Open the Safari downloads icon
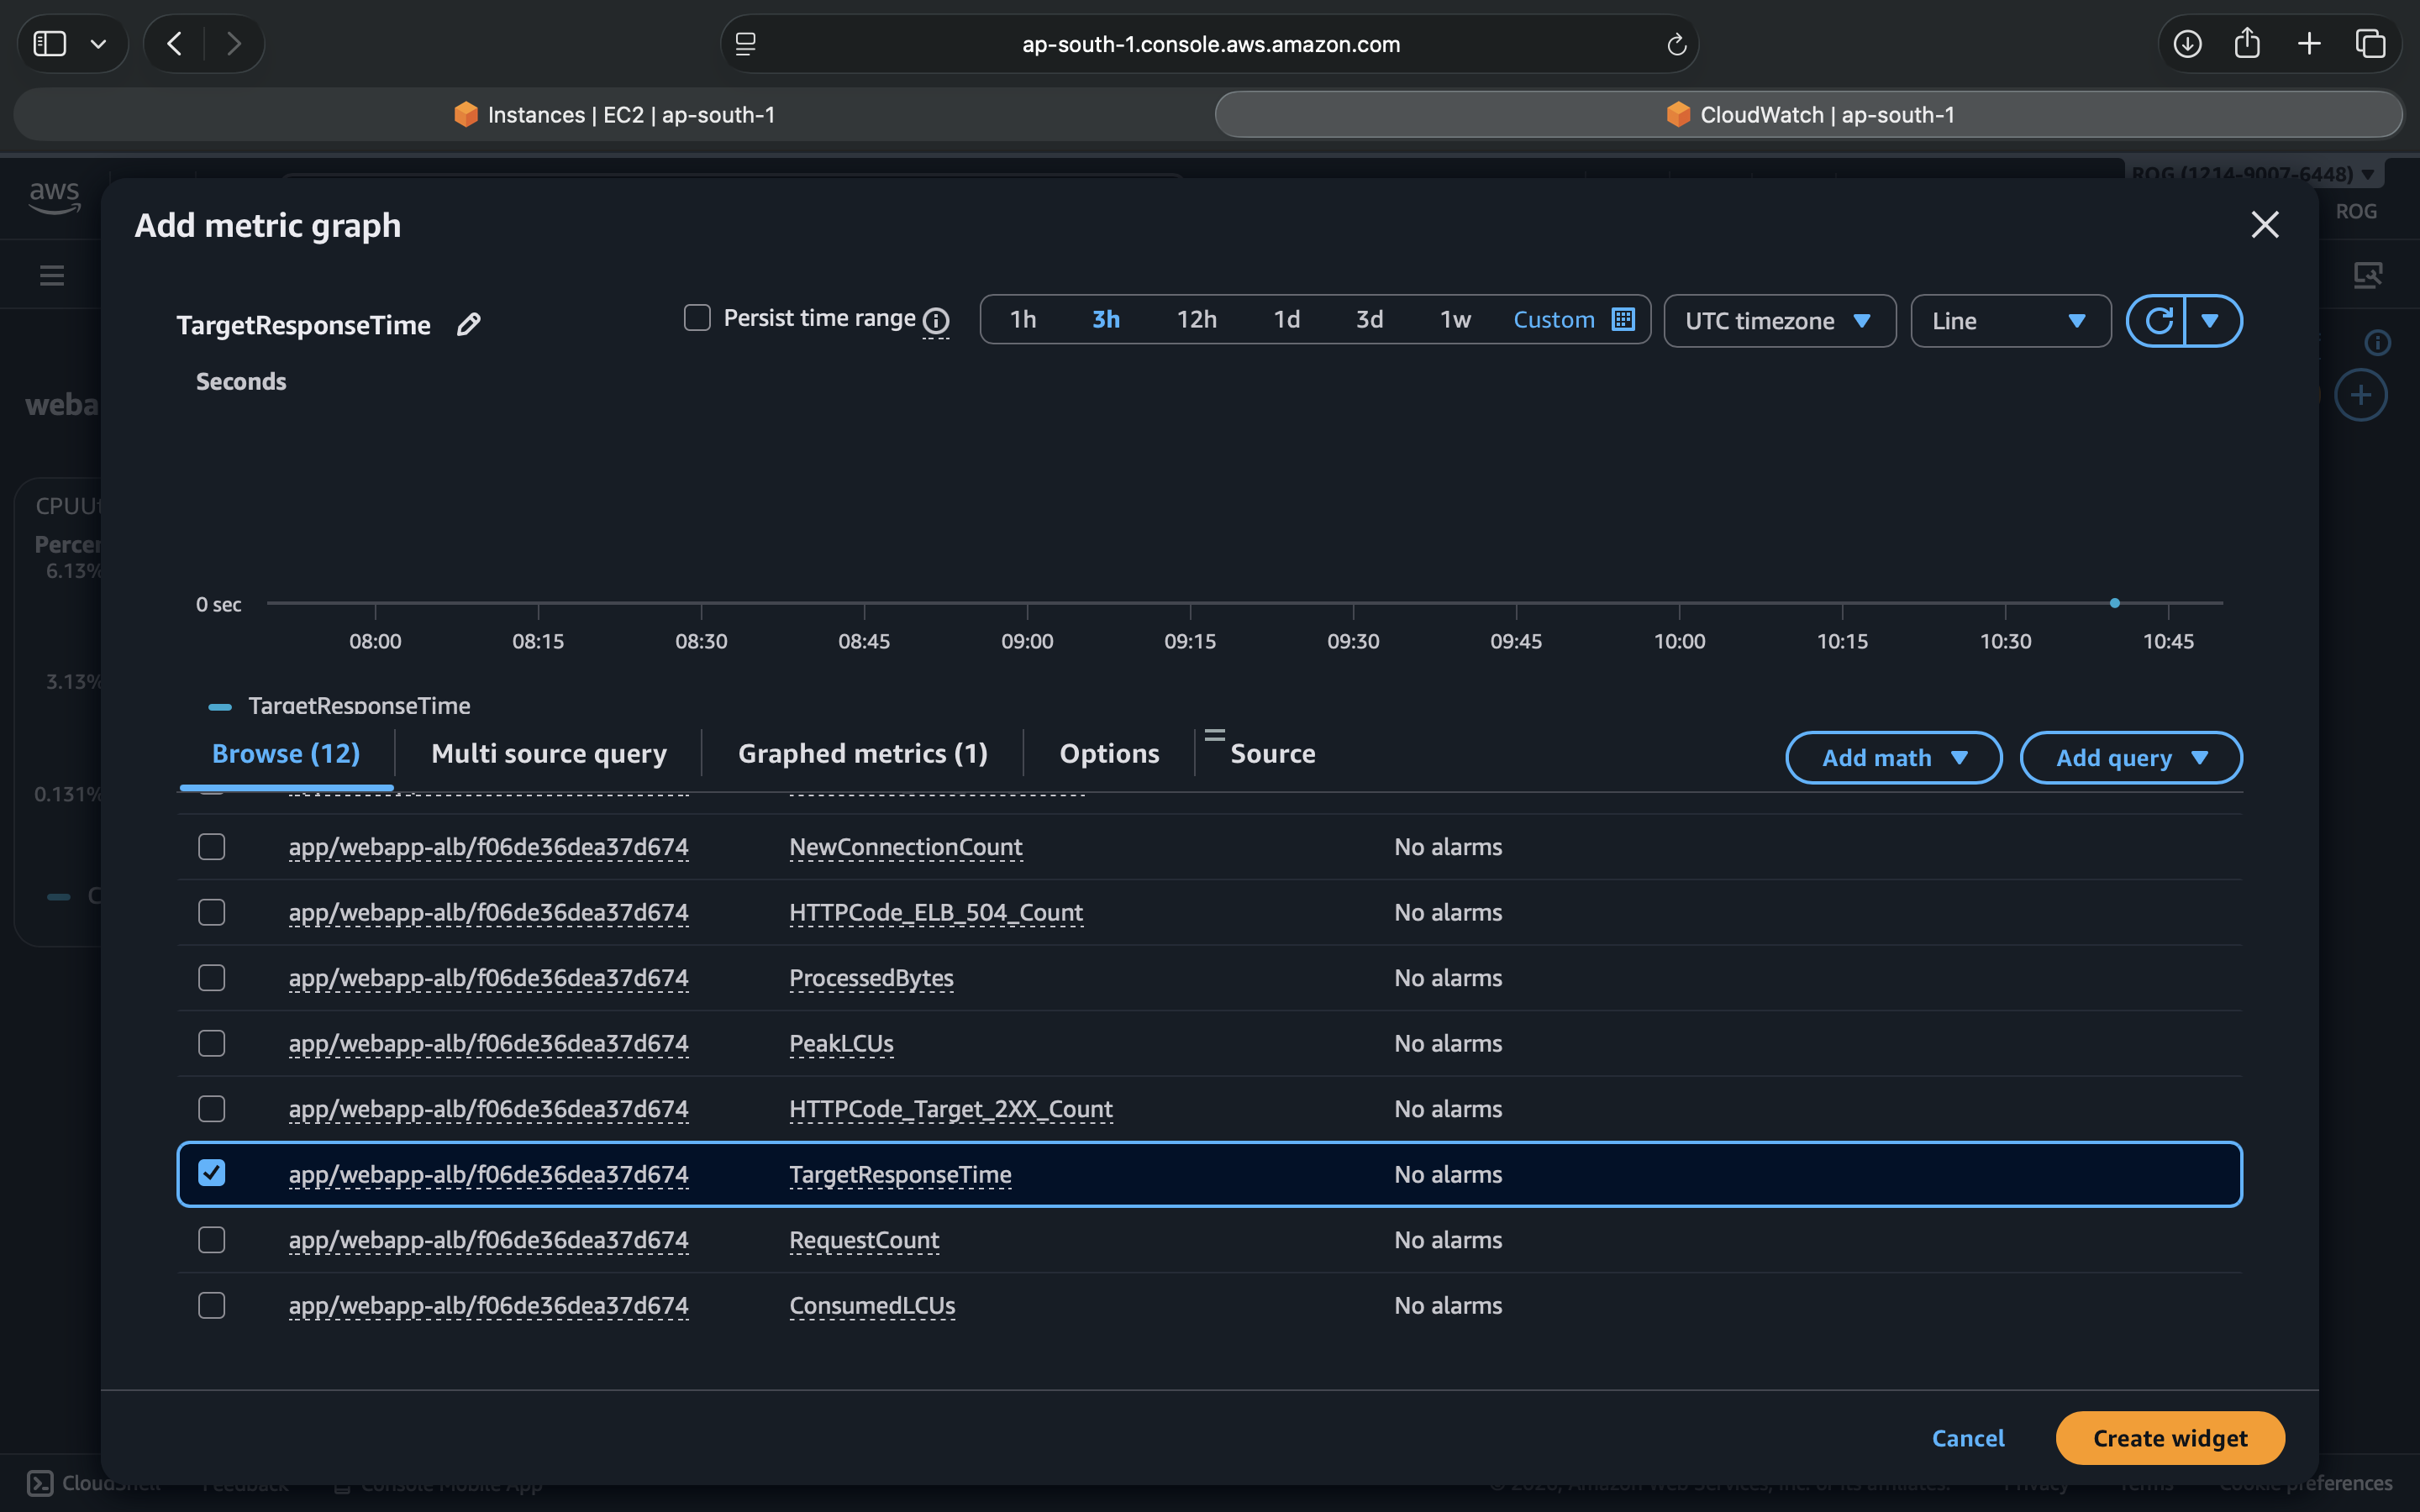This screenshot has width=2420, height=1512. (x=2187, y=43)
